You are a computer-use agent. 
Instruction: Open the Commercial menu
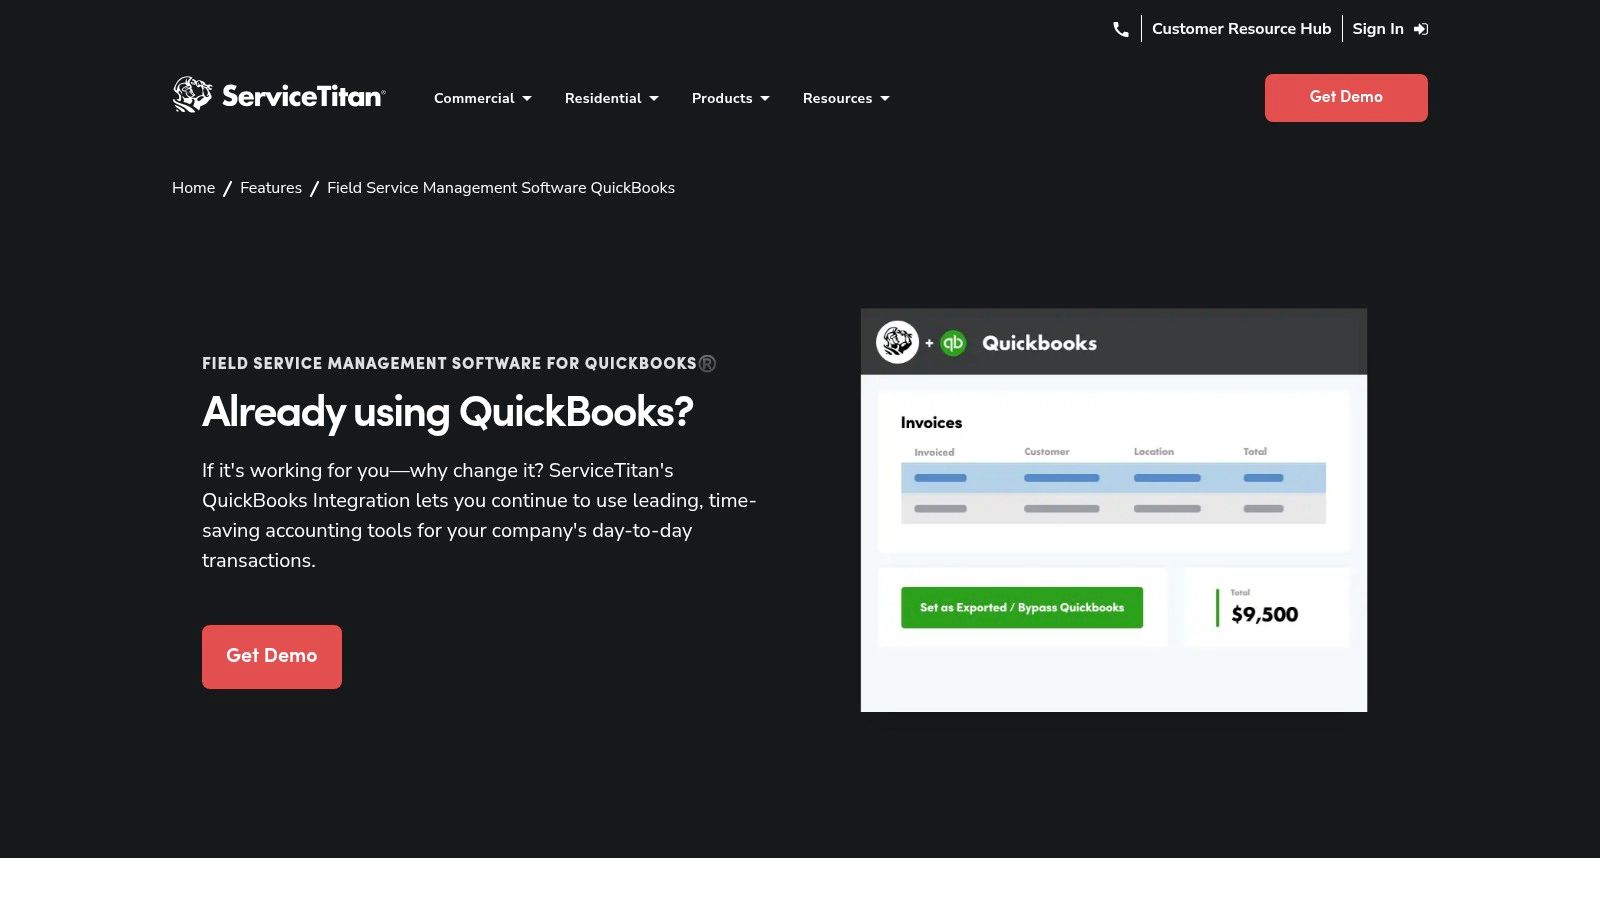click(x=483, y=98)
